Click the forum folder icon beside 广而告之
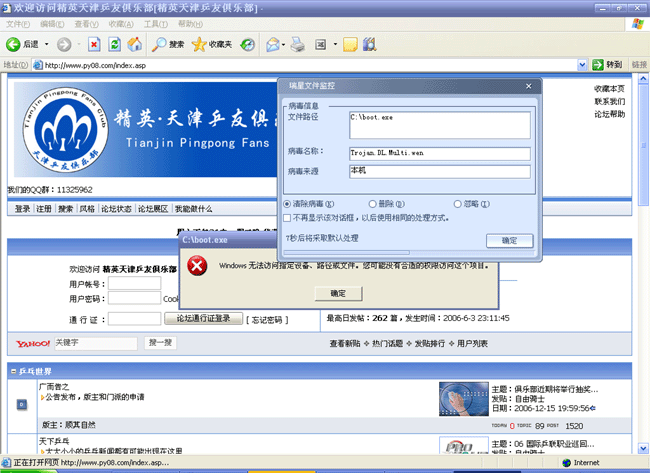The image size is (650, 473). (22, 404)
